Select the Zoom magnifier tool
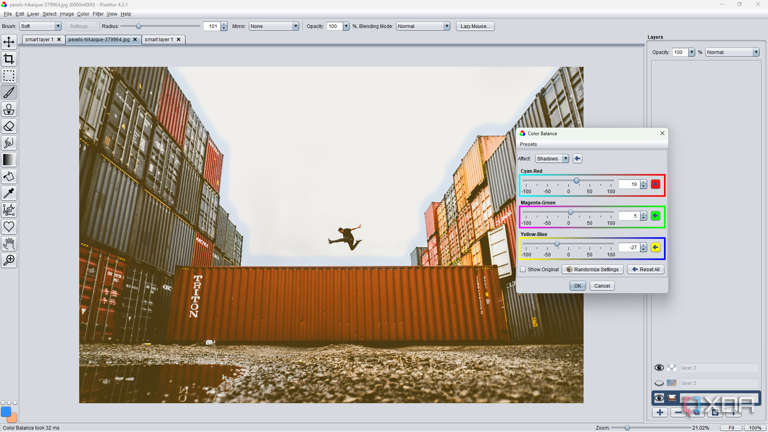This screenshot has width=768, height=432. pos(9,261)
